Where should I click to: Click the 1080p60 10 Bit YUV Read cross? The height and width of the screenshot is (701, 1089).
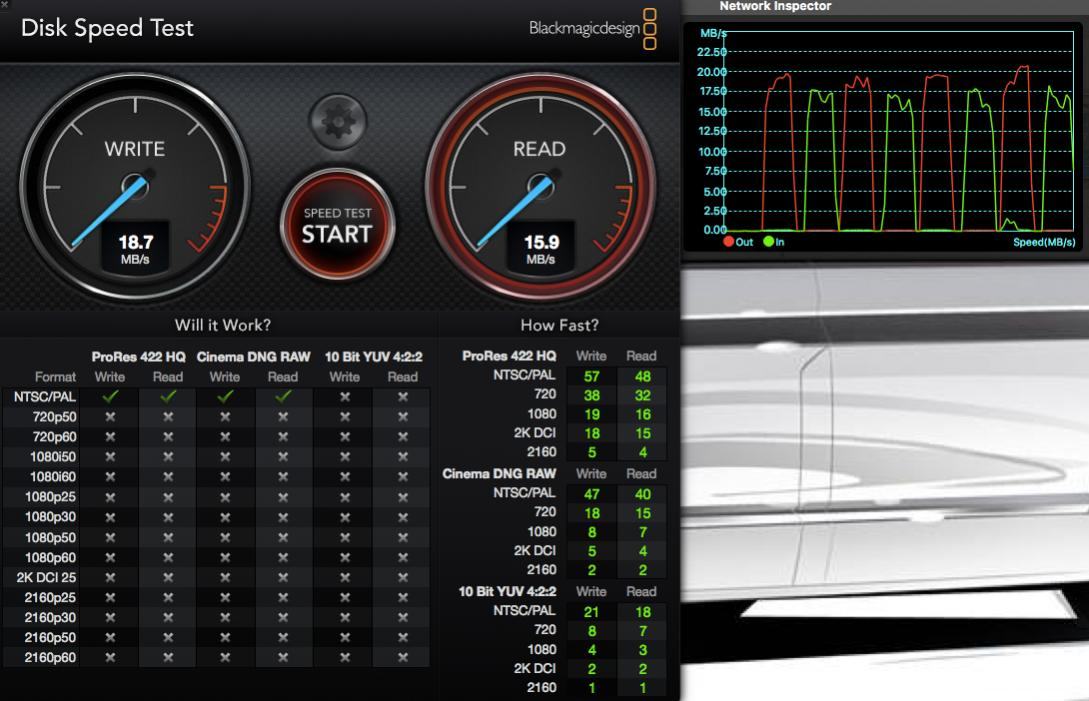coord(403,558)
